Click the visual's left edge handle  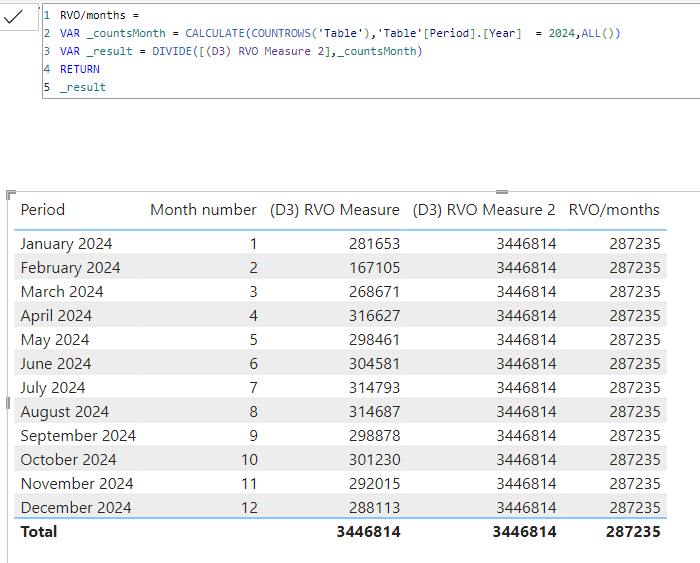[x=8, y=403]
